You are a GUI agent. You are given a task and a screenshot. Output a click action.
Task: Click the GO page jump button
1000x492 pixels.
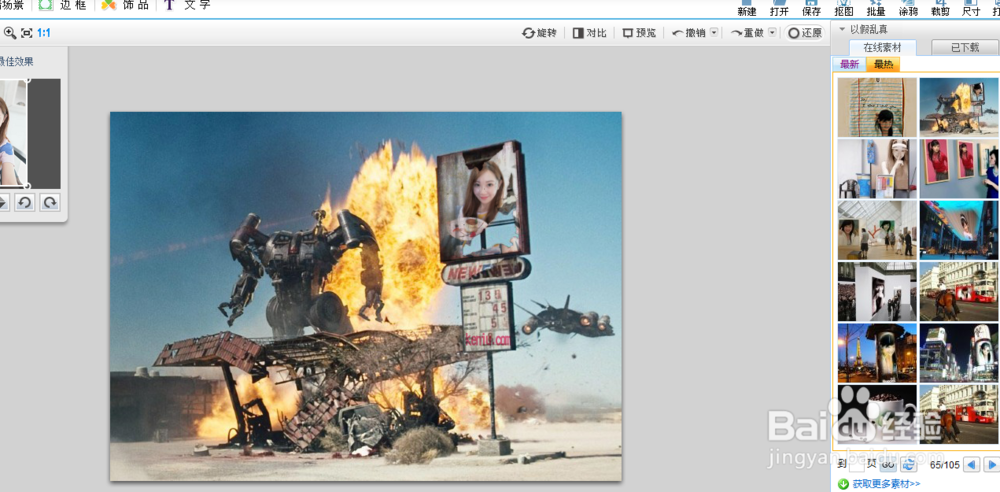coord(887,465)
